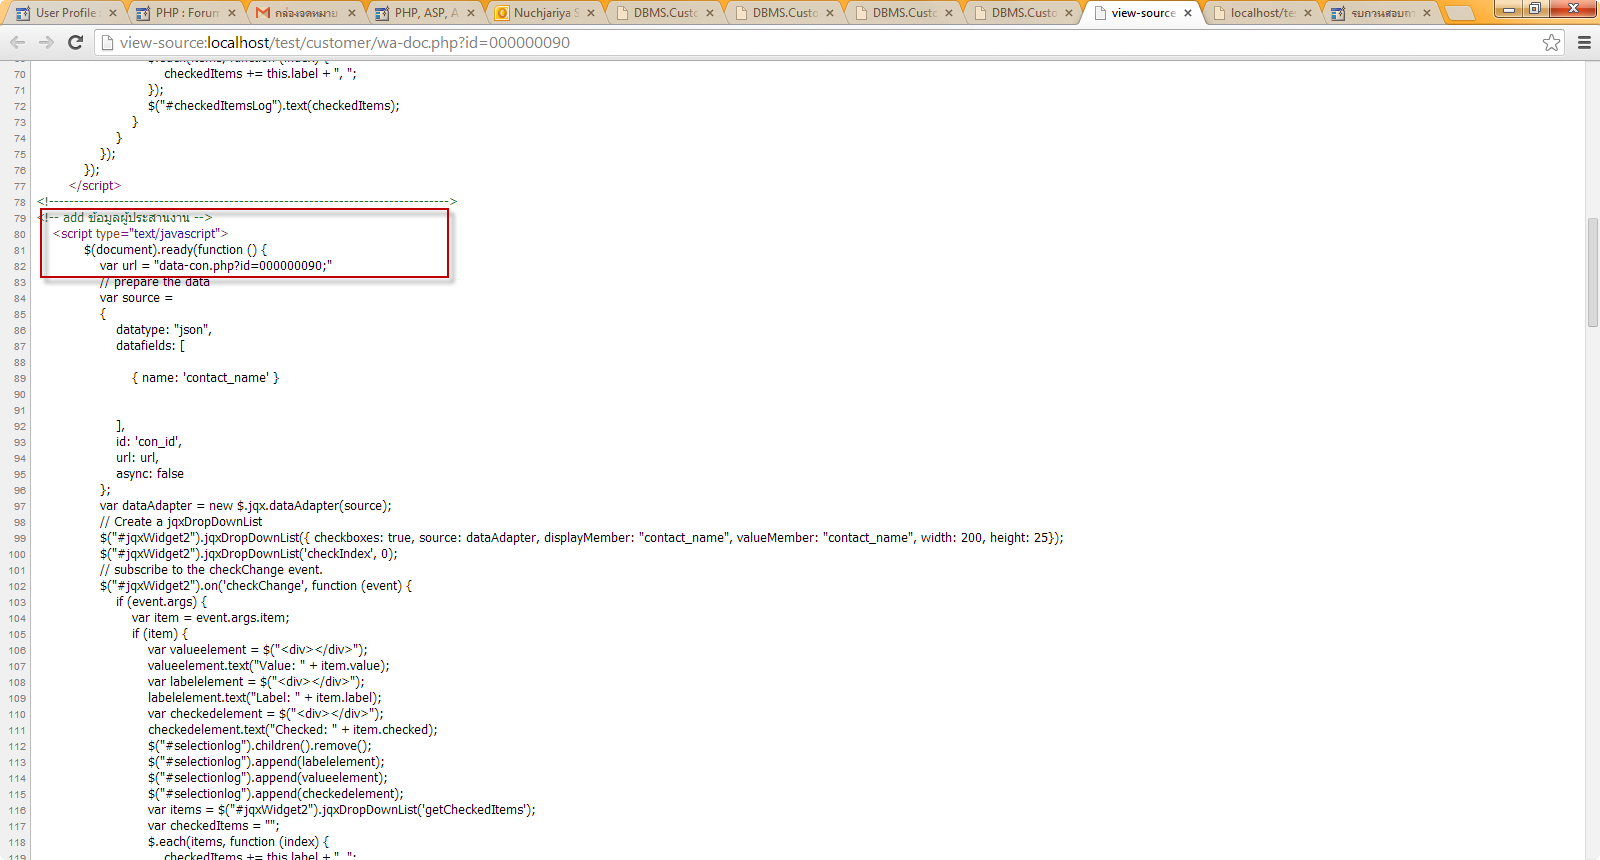
Task: Click the scrollbar up arrow
Action: (1593, 68)
